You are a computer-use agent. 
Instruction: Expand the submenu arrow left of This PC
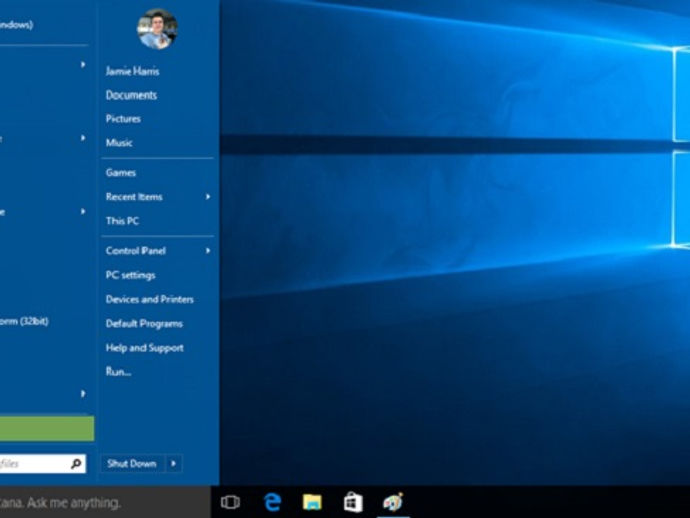tap(83, 212)
